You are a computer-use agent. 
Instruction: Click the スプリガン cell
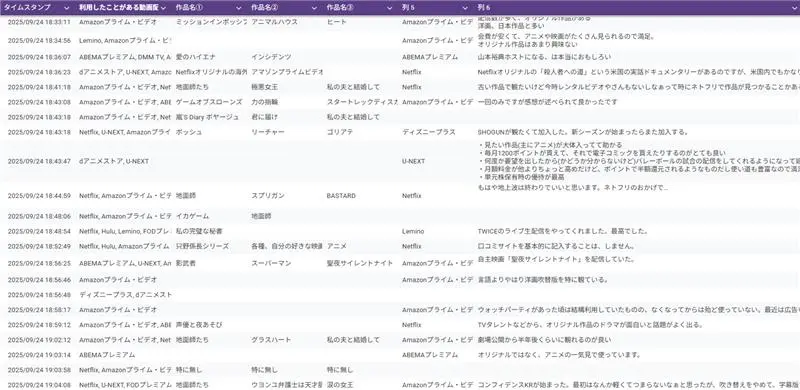pos(268,196)
